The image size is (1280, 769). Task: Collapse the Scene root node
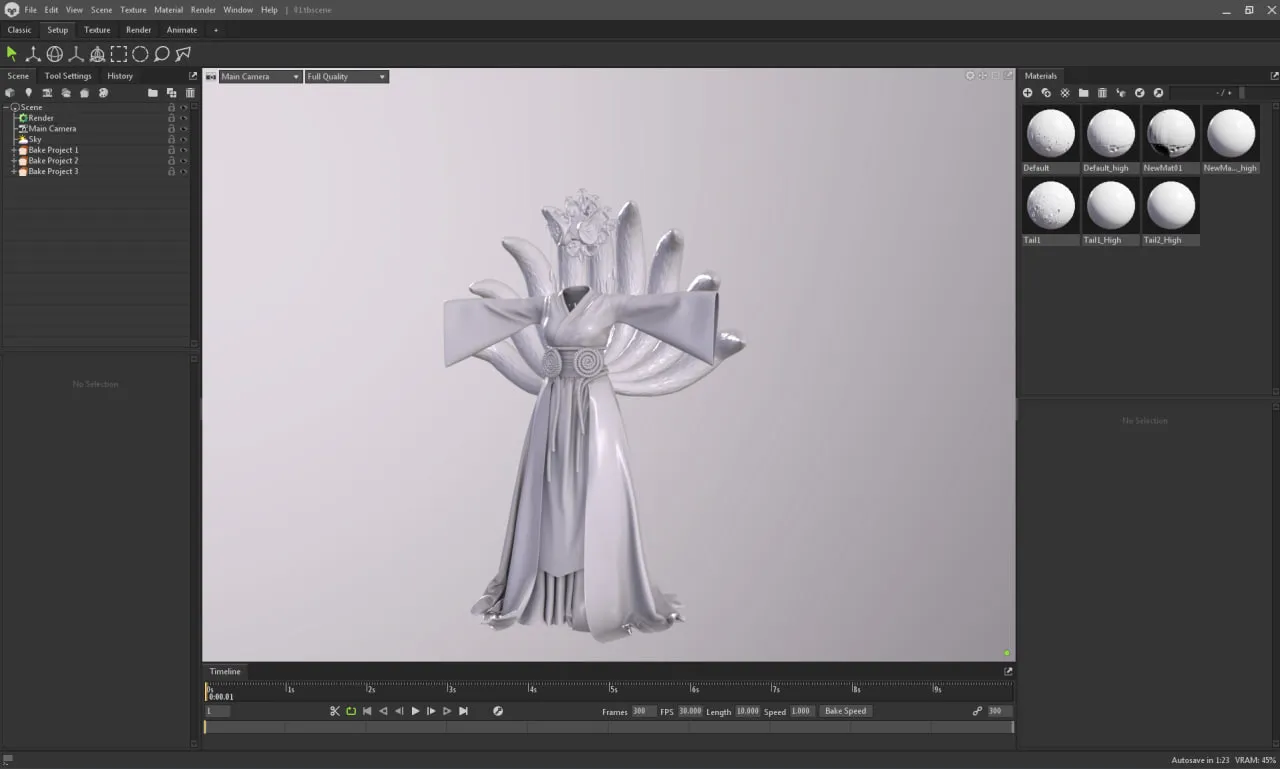coord(6,107)
